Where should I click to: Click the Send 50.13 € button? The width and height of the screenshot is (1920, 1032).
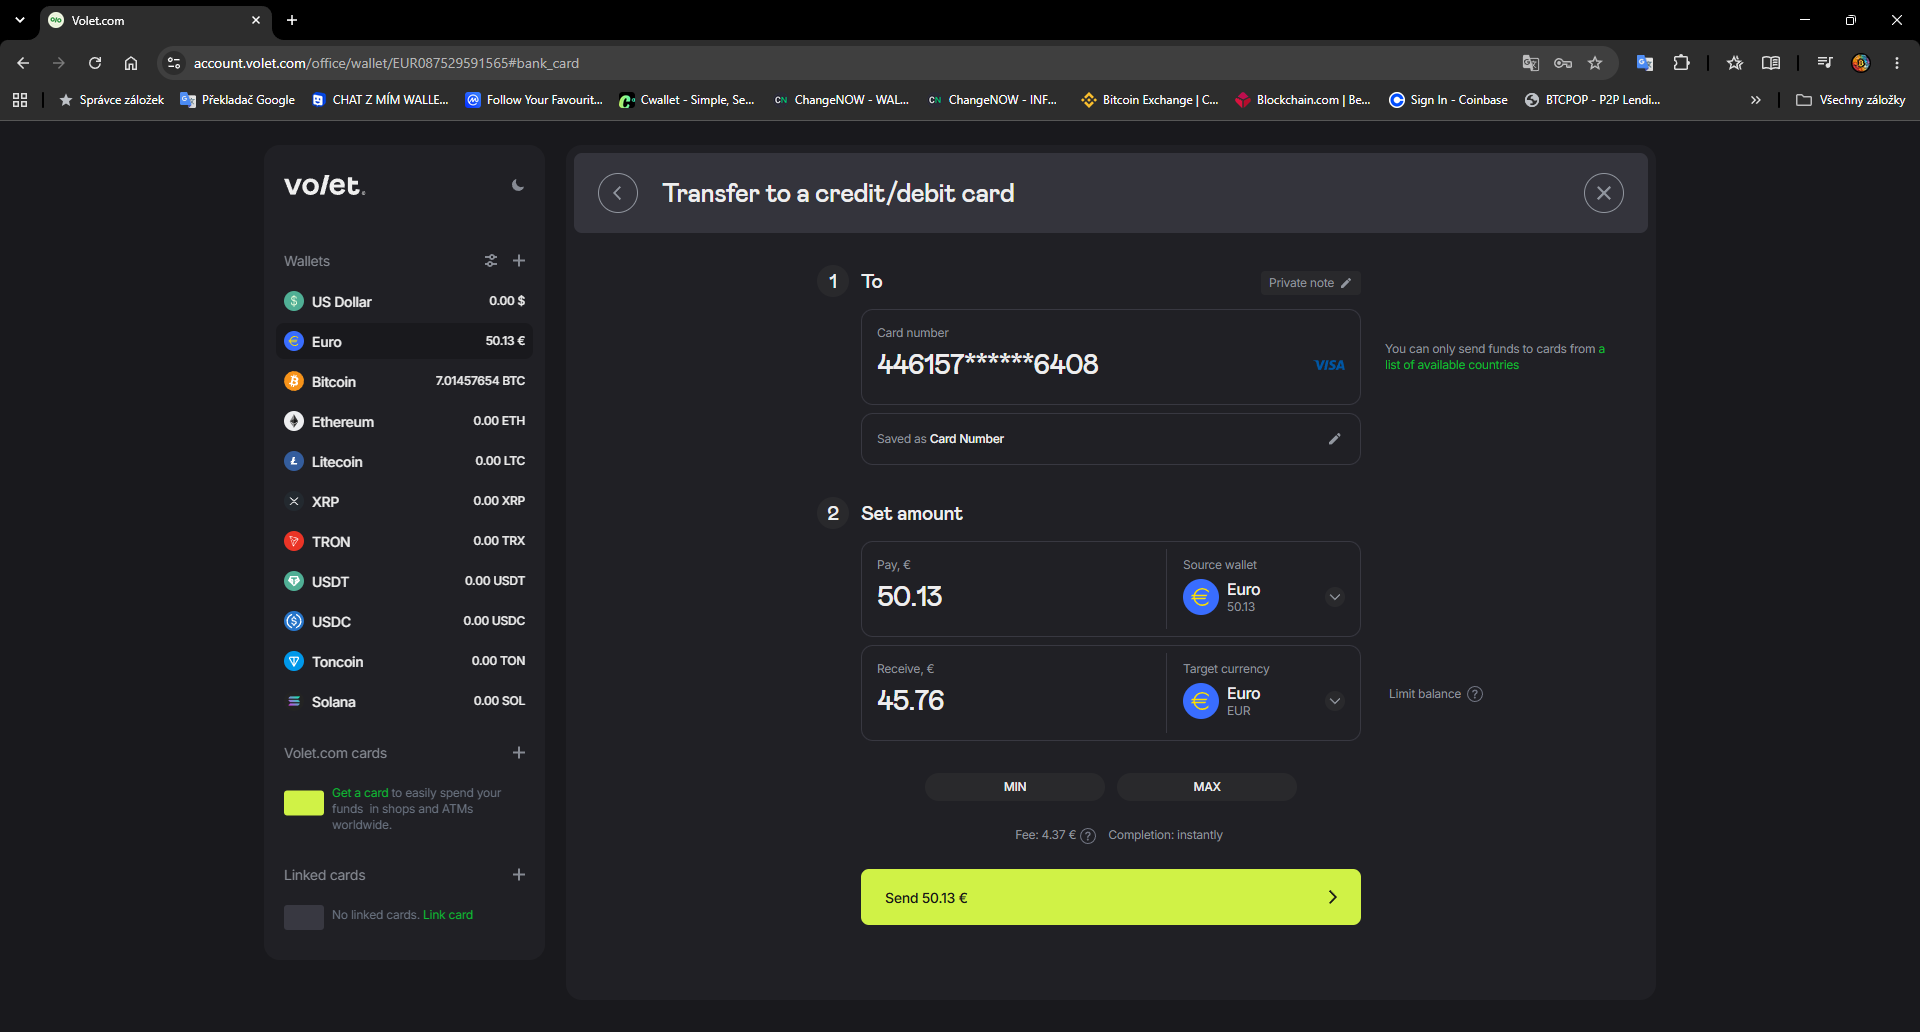[1111, 897]
